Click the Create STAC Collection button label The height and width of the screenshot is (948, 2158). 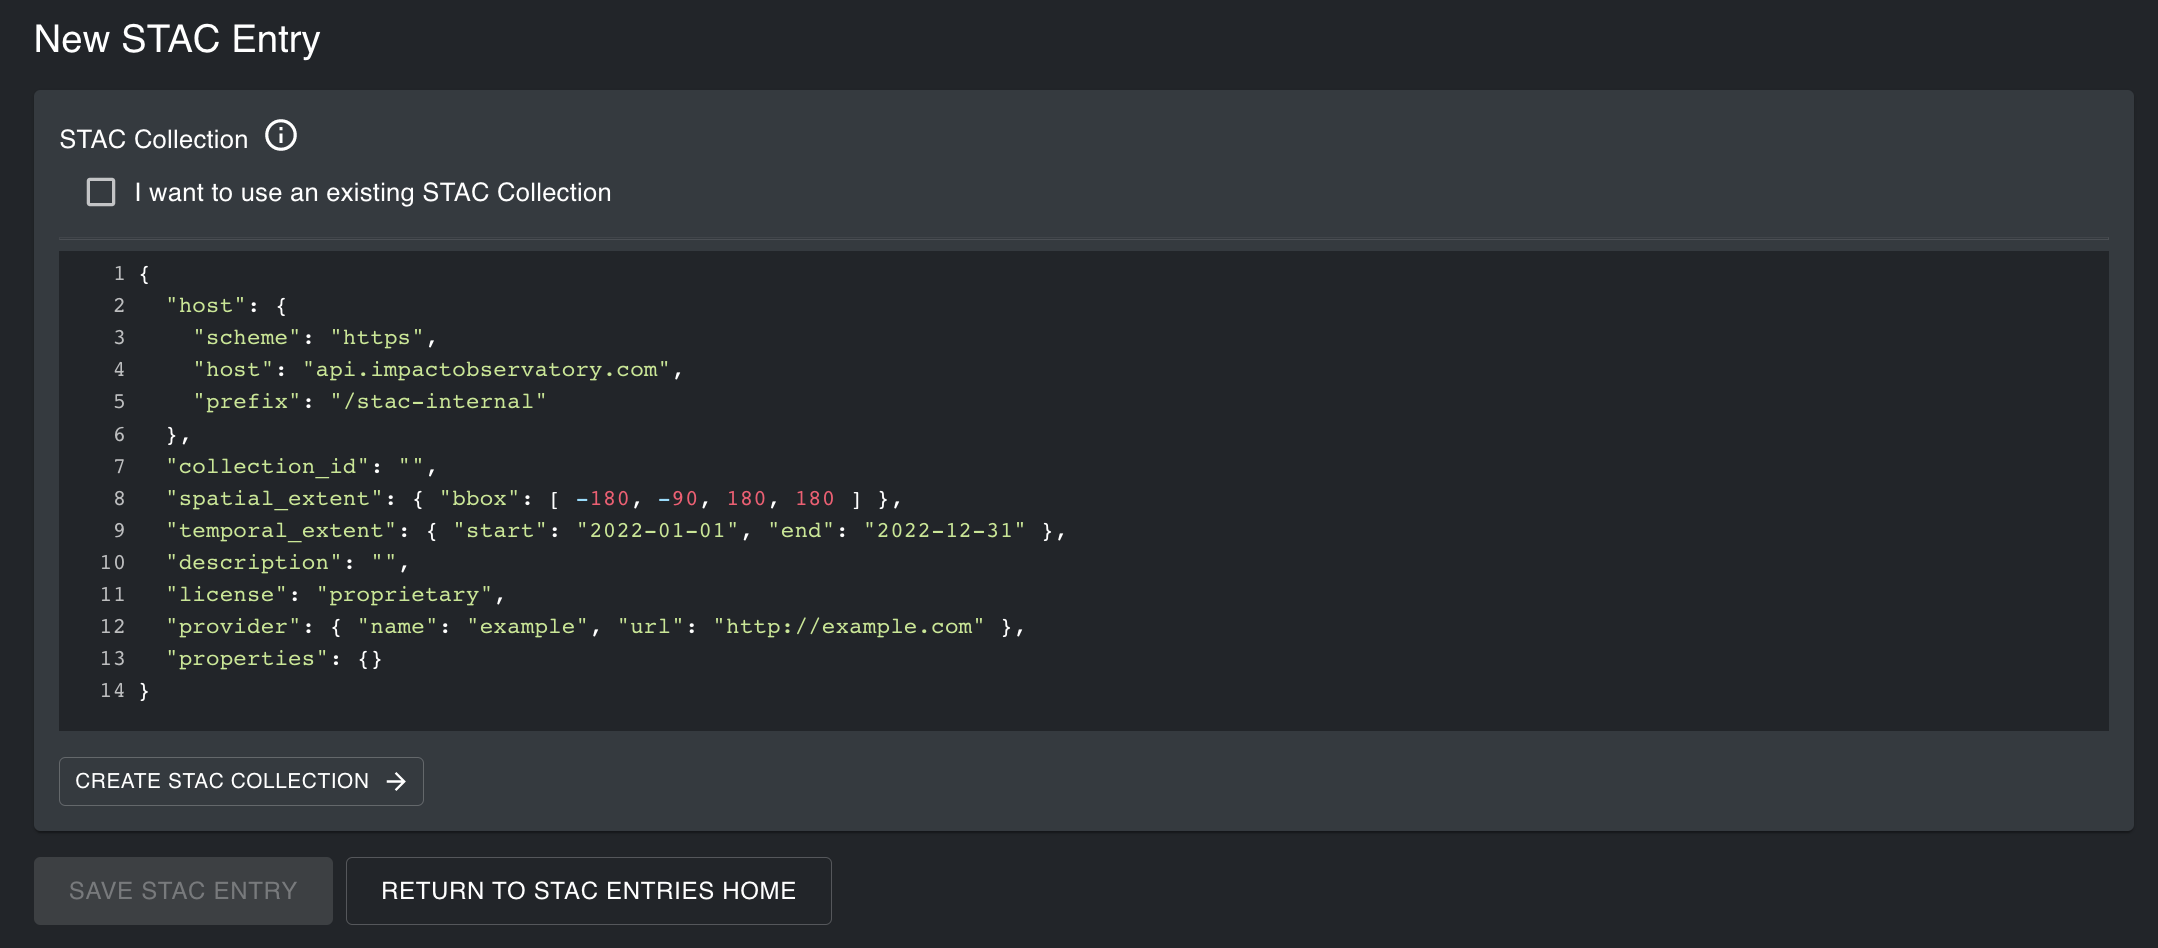tap(222, 781)
